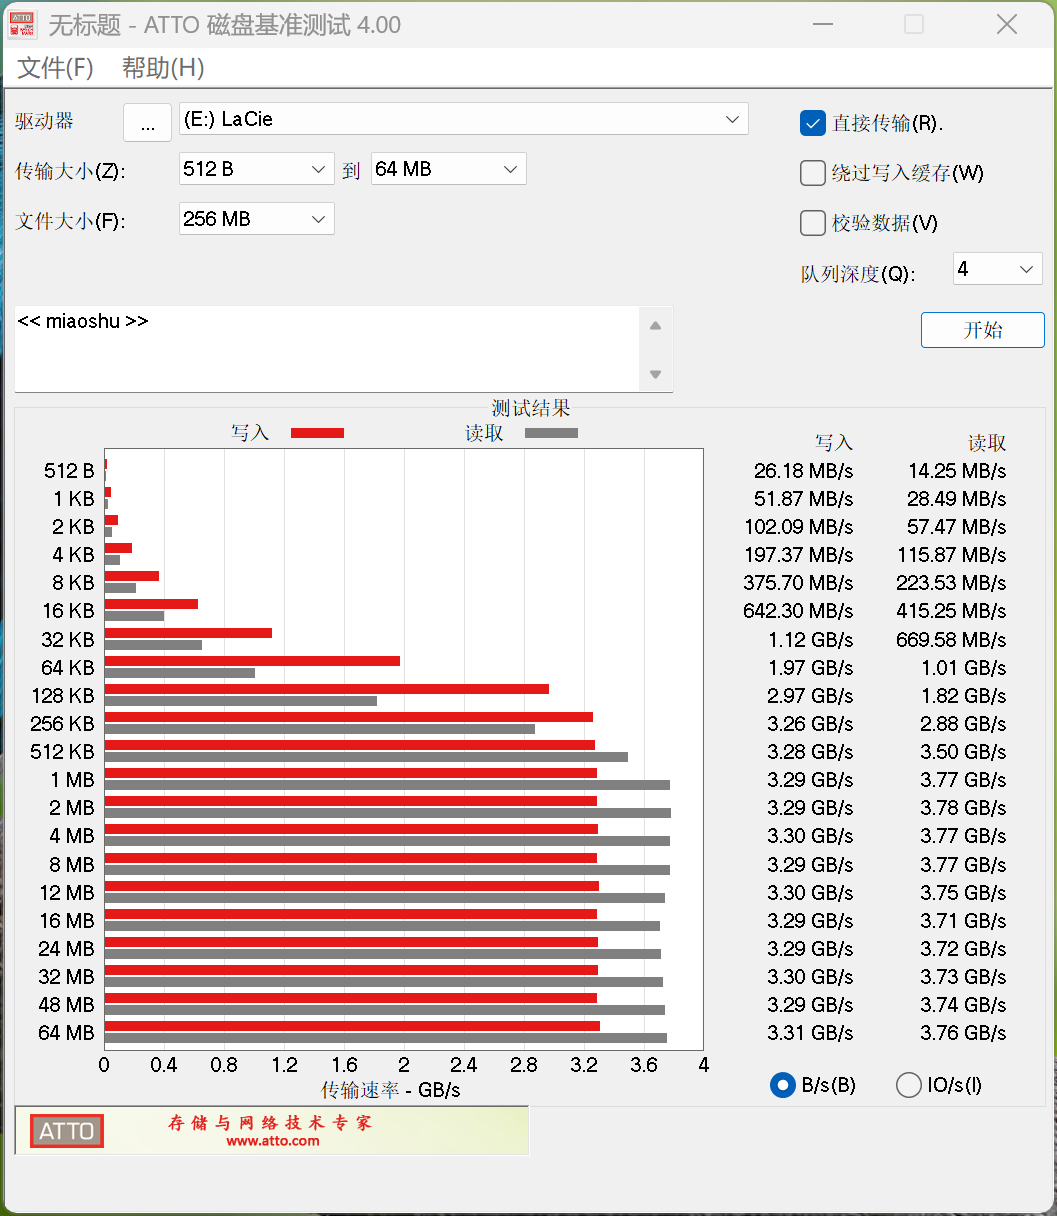Click the description scrollbar down arrow

tap(655, 374)
